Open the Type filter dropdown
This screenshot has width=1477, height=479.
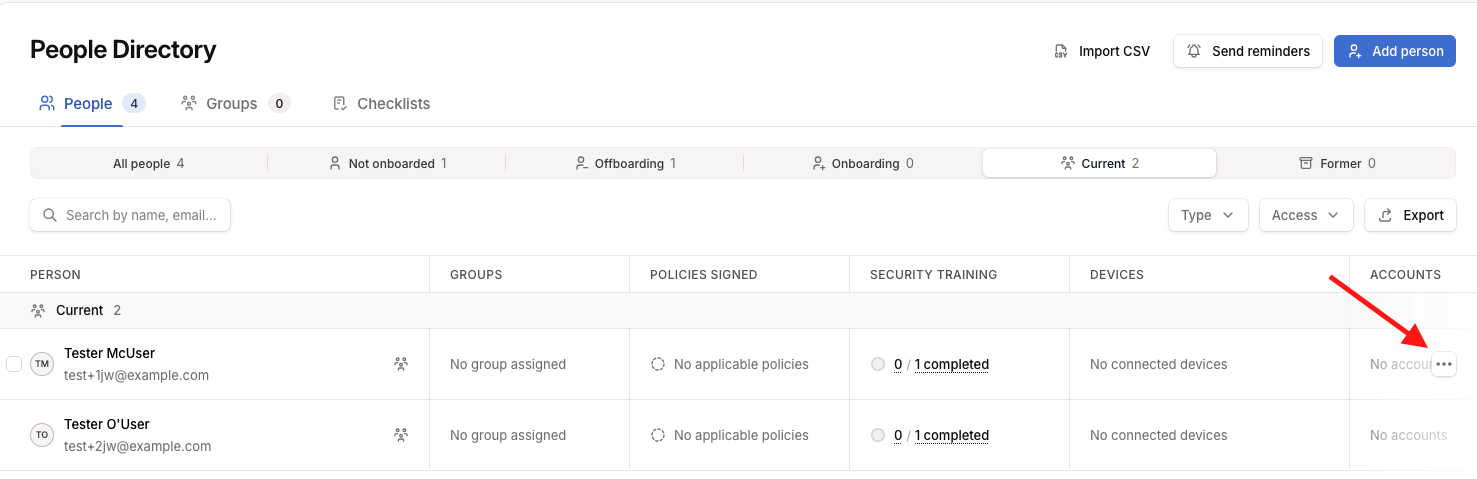tap(1208, 215)
